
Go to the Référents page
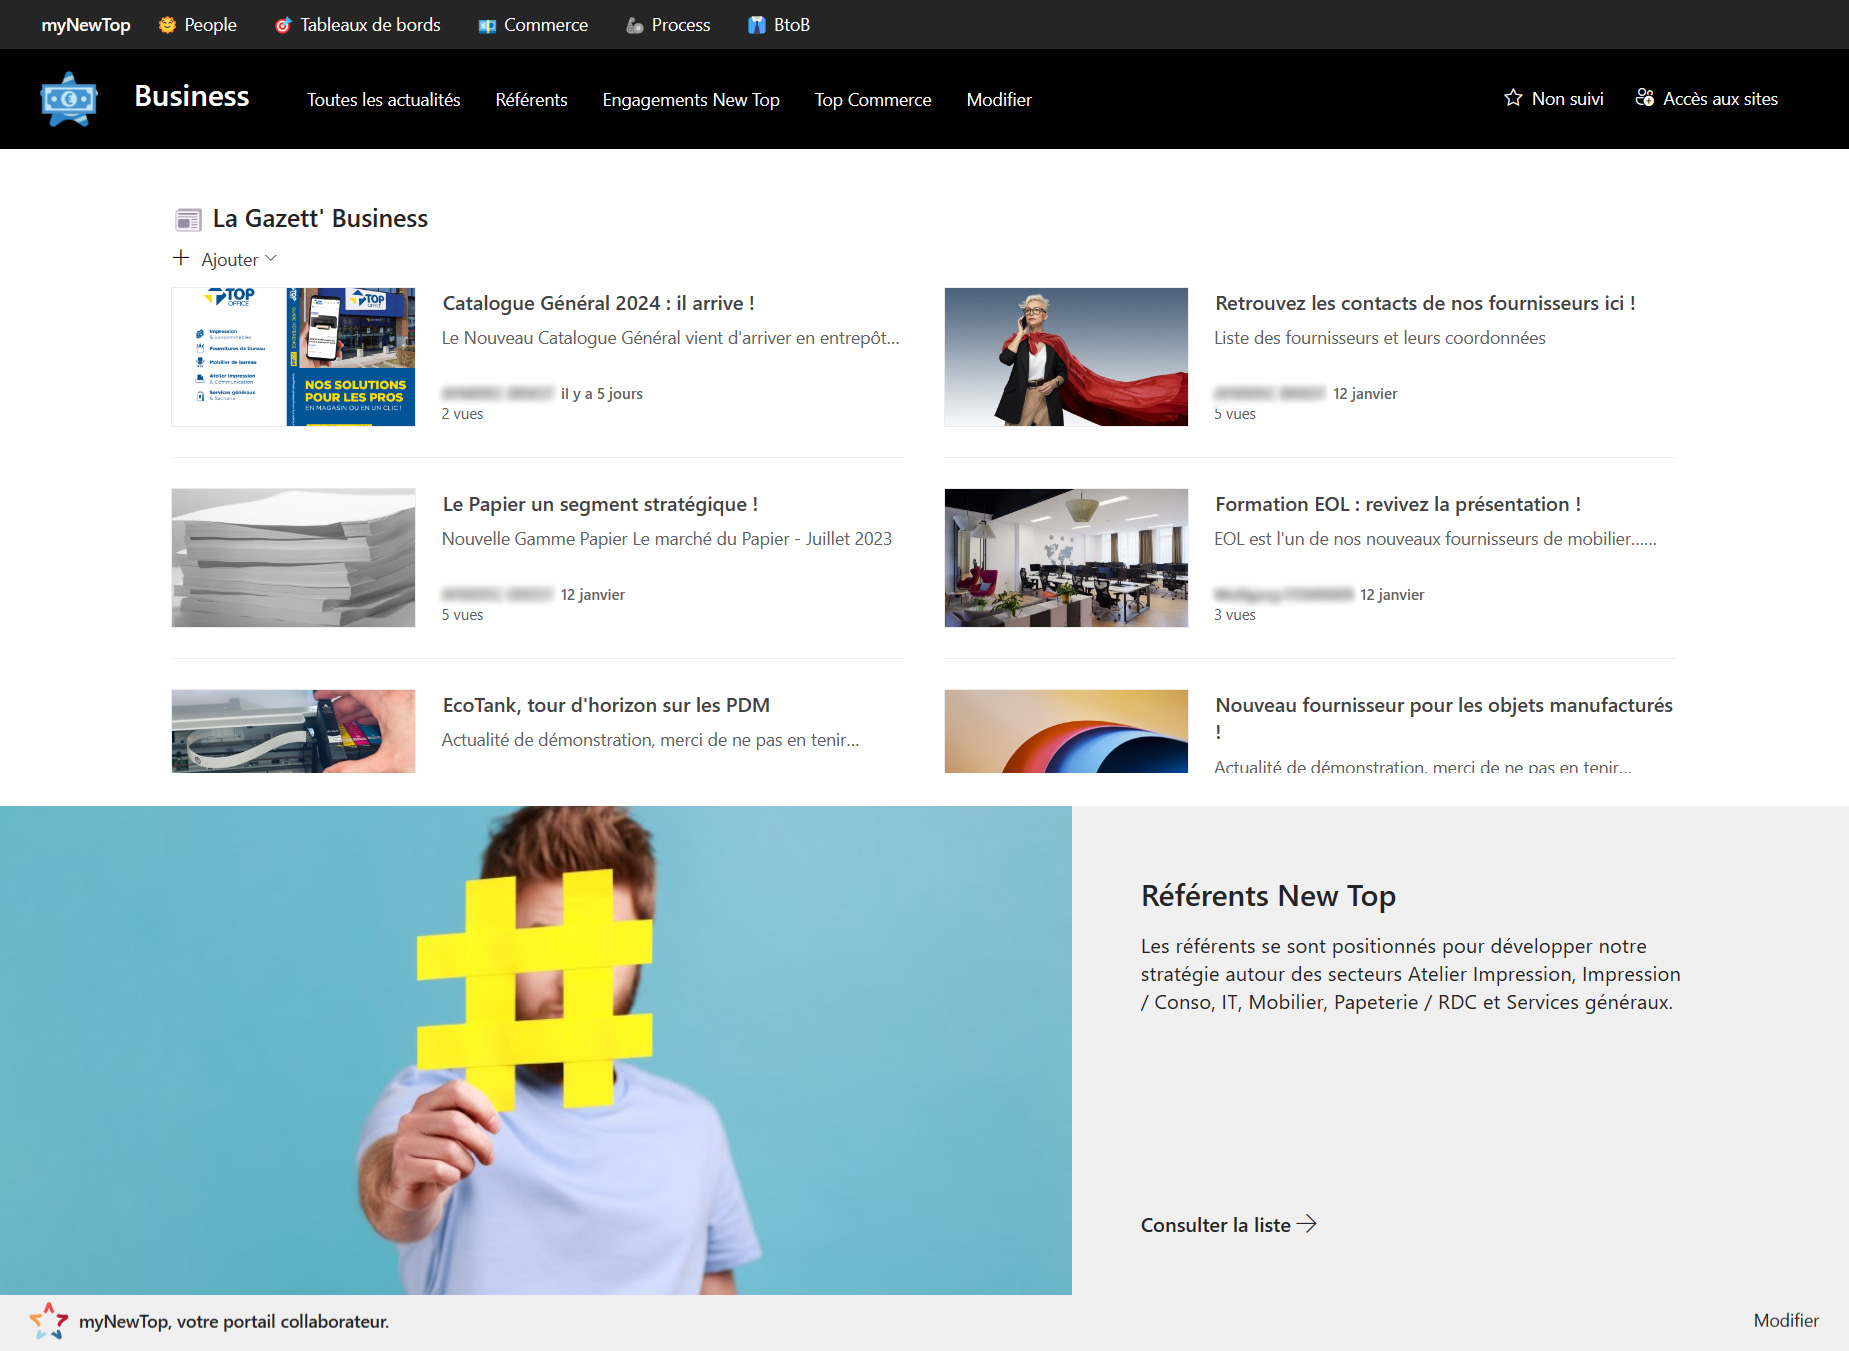pyautogui.click(x=531, y=100)
